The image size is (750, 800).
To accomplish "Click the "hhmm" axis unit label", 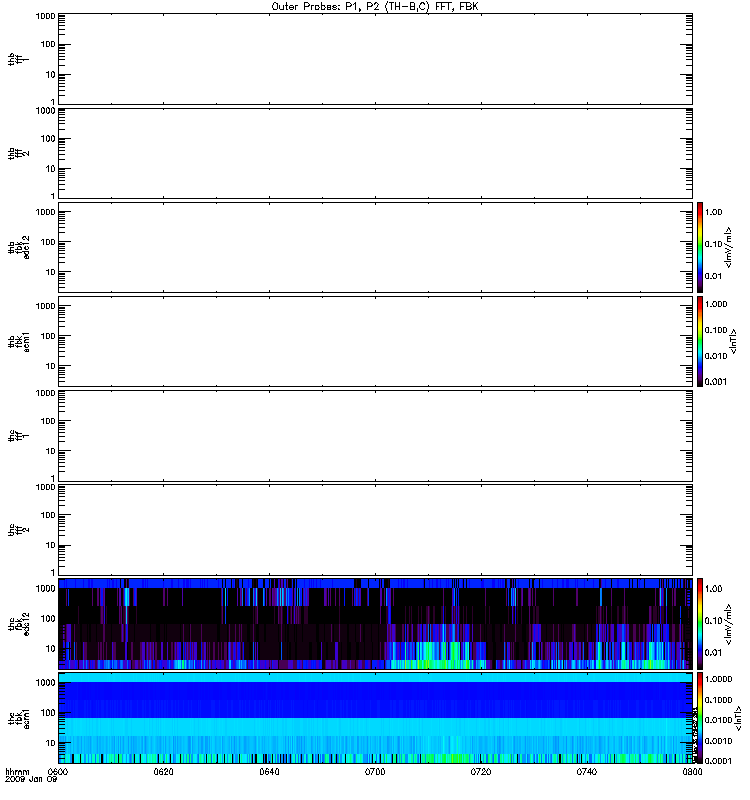I will [x=17, y=772].
